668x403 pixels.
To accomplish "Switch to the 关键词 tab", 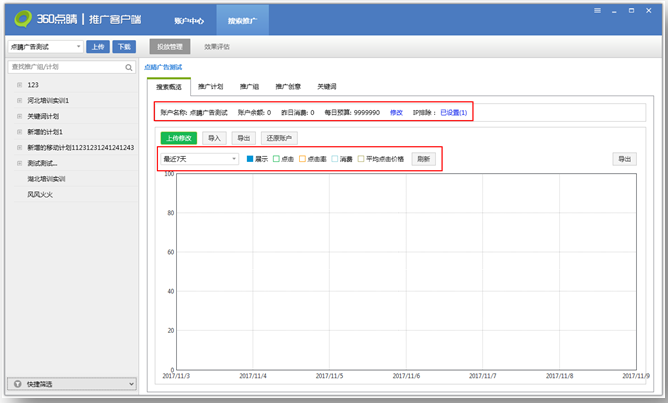I will 328,87.
